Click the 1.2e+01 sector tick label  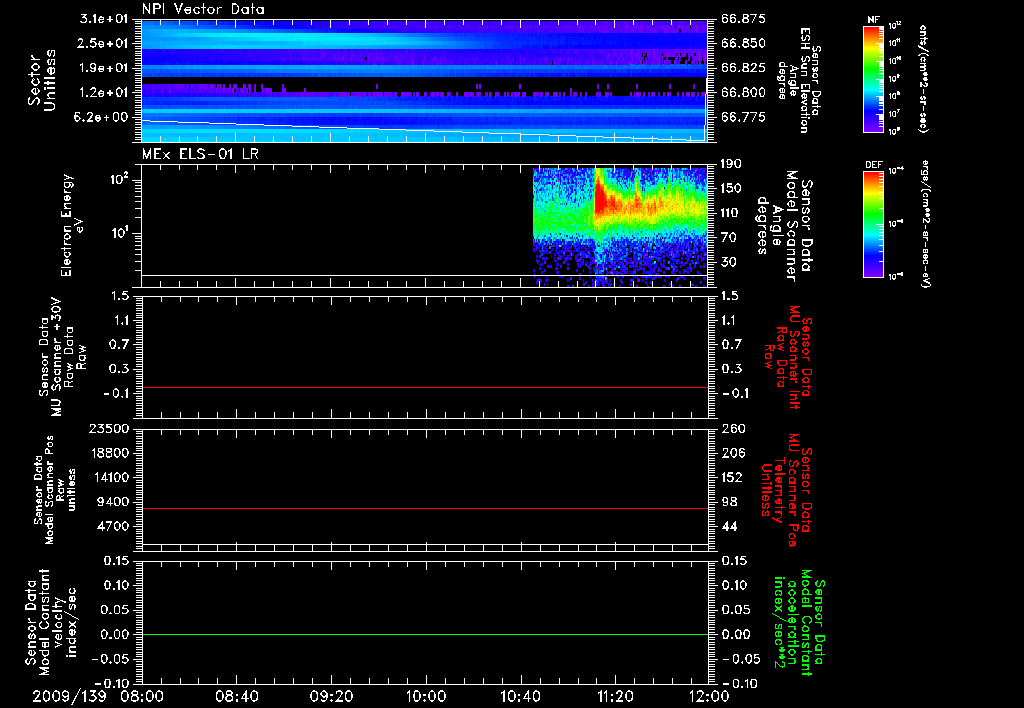pos(103,93)
